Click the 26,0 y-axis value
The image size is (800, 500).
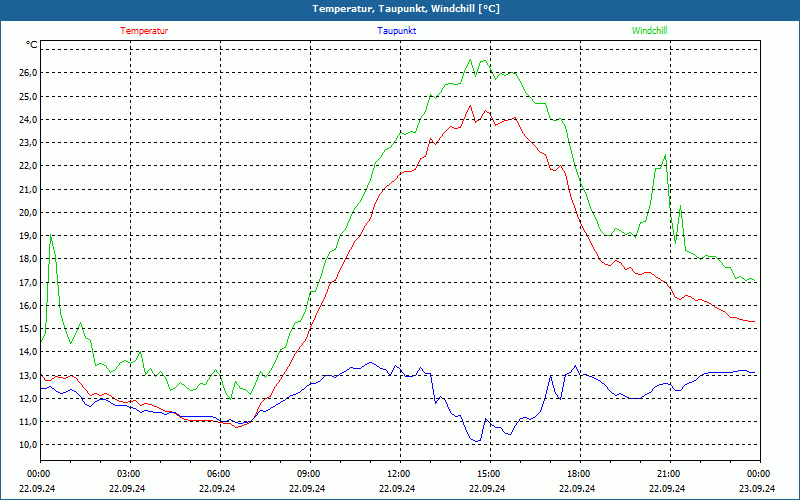pos(29,73)
